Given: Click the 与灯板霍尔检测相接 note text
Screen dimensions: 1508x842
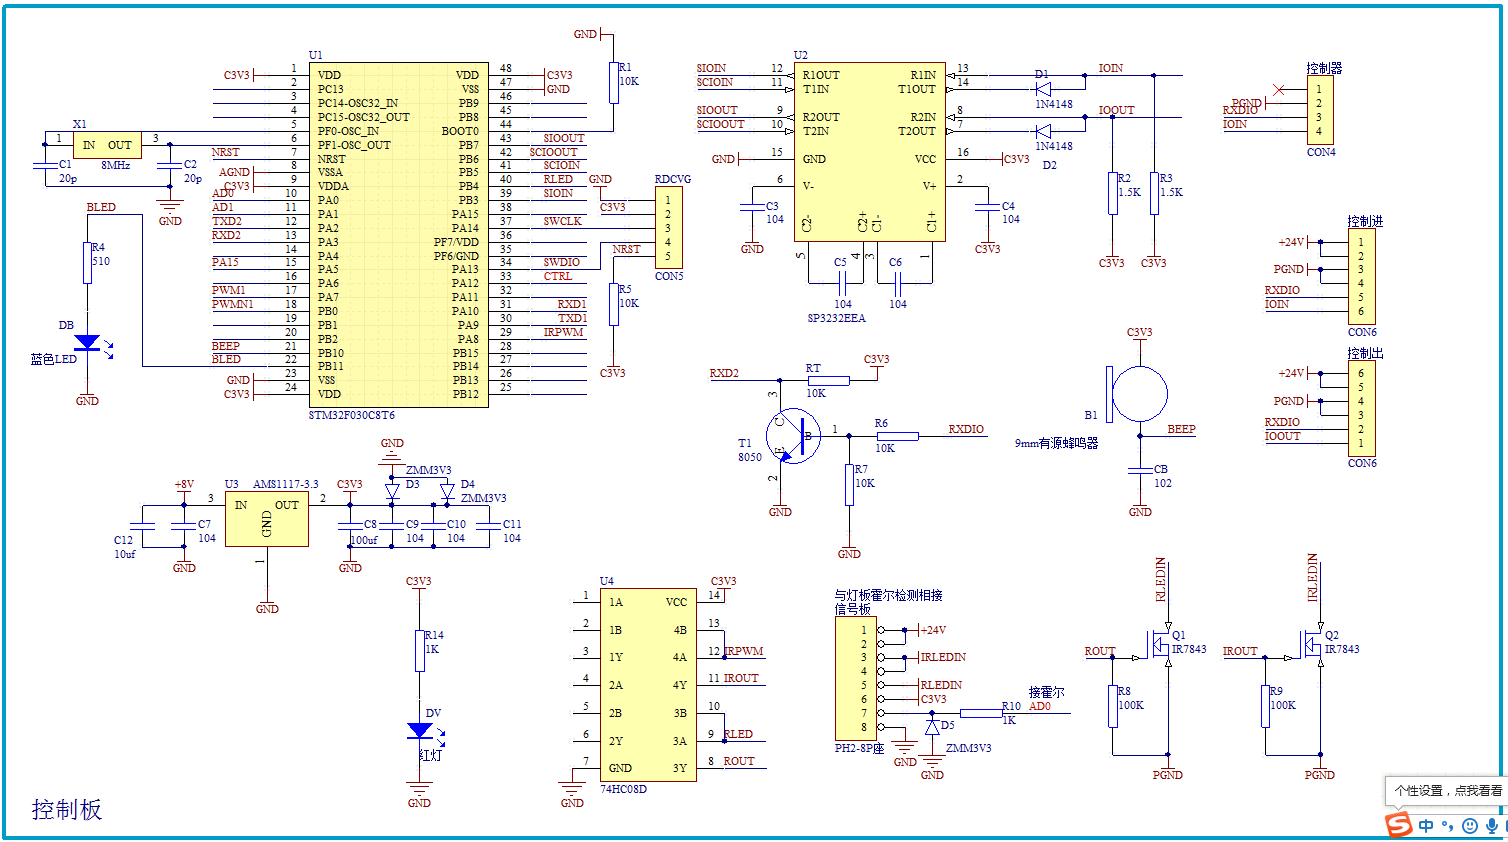Looking at the screenshot, I should coord(889,595).
